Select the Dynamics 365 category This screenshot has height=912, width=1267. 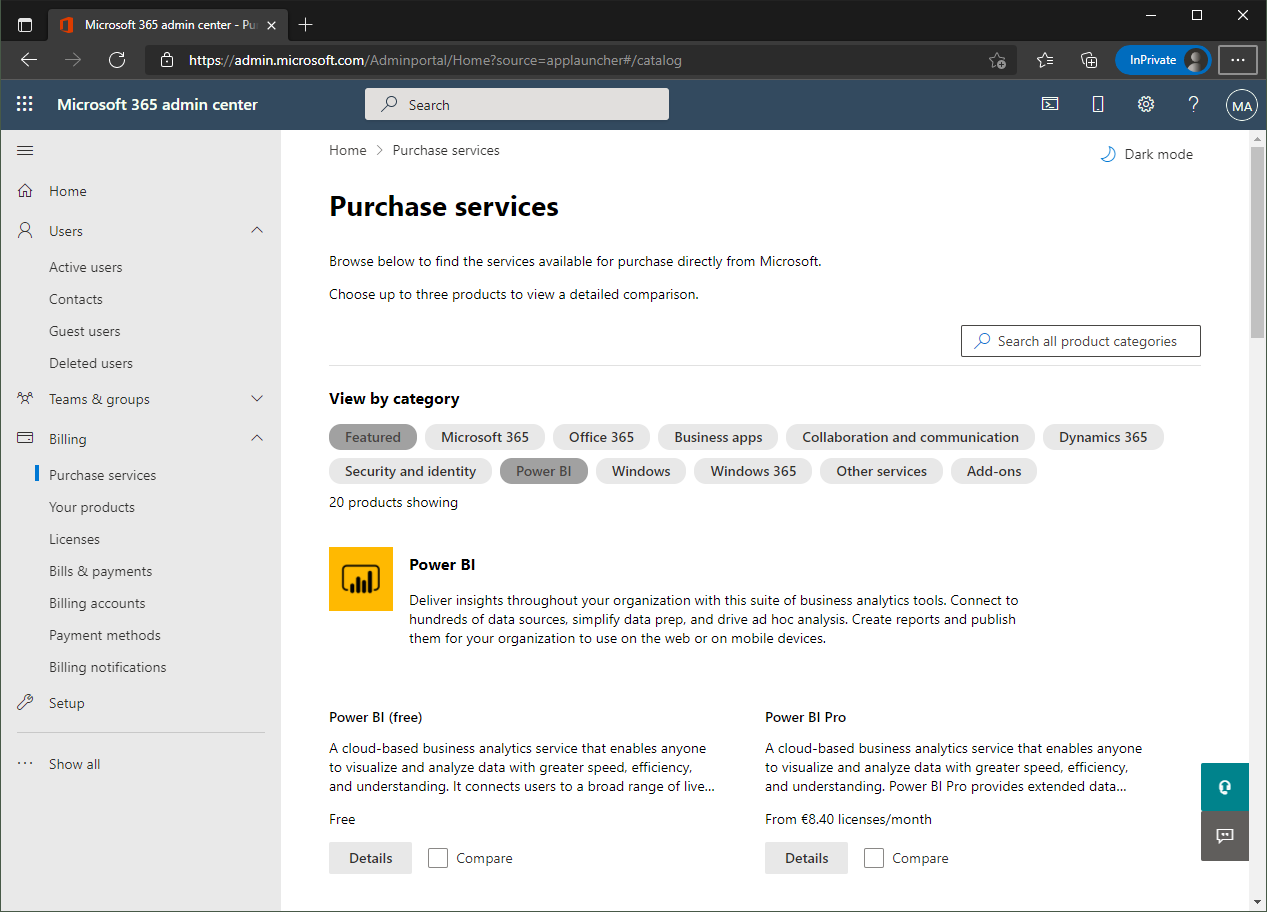(x=1103, y=437)
